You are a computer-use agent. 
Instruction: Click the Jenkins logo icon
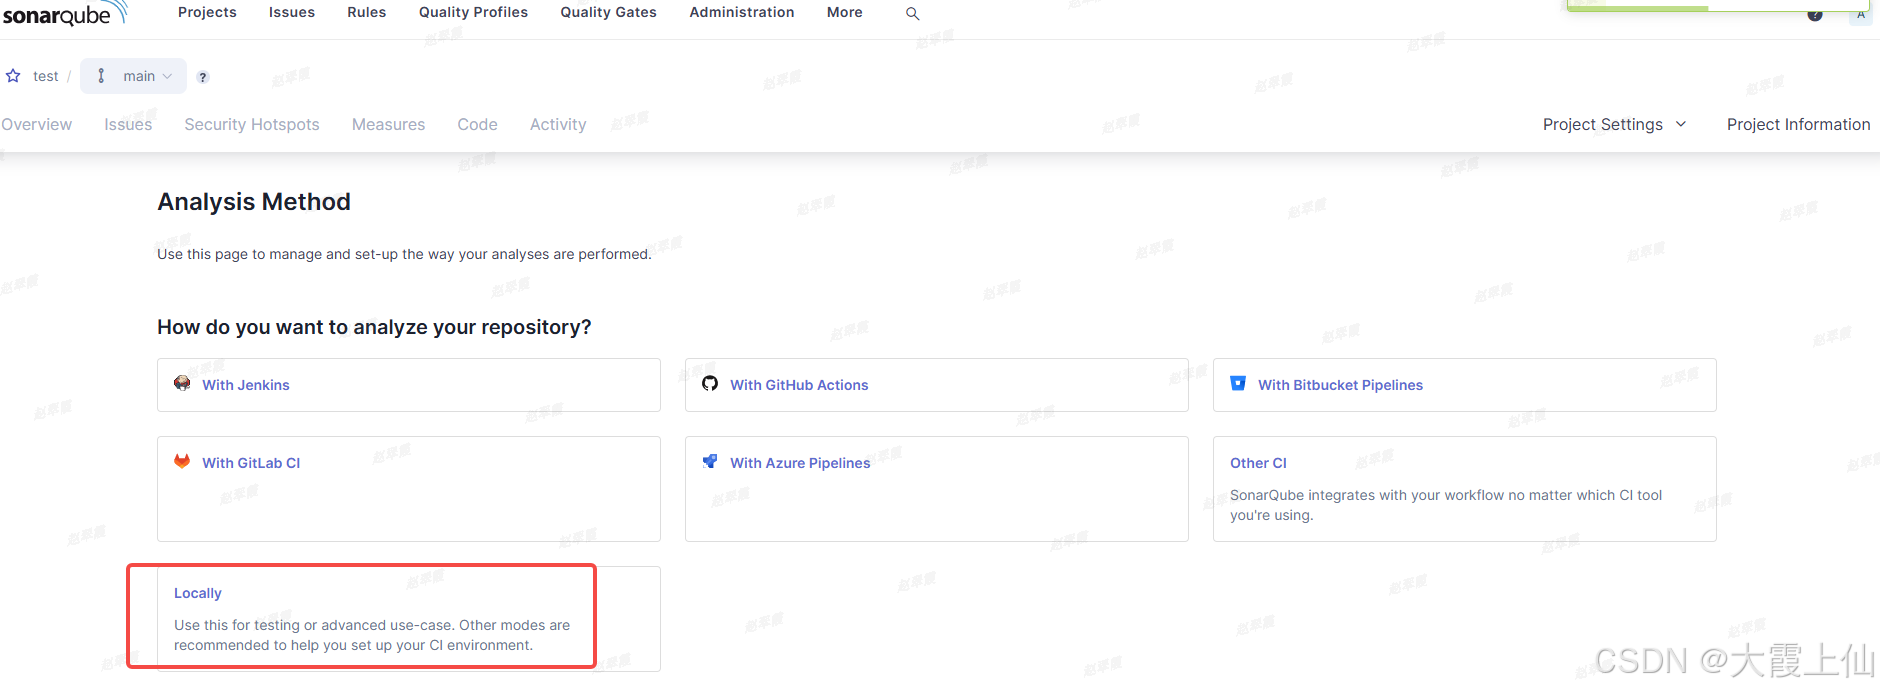pos(182,383)
